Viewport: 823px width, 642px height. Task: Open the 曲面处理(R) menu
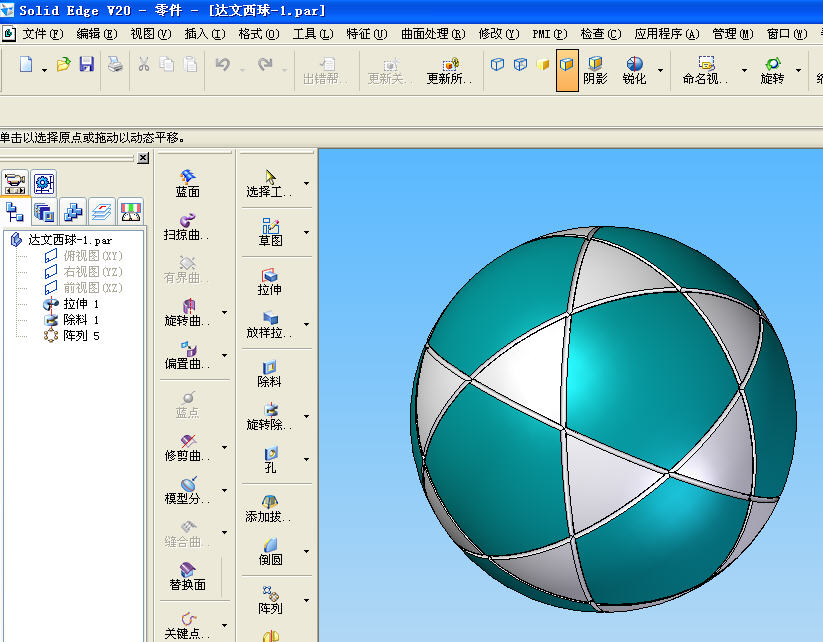[433, 34]
